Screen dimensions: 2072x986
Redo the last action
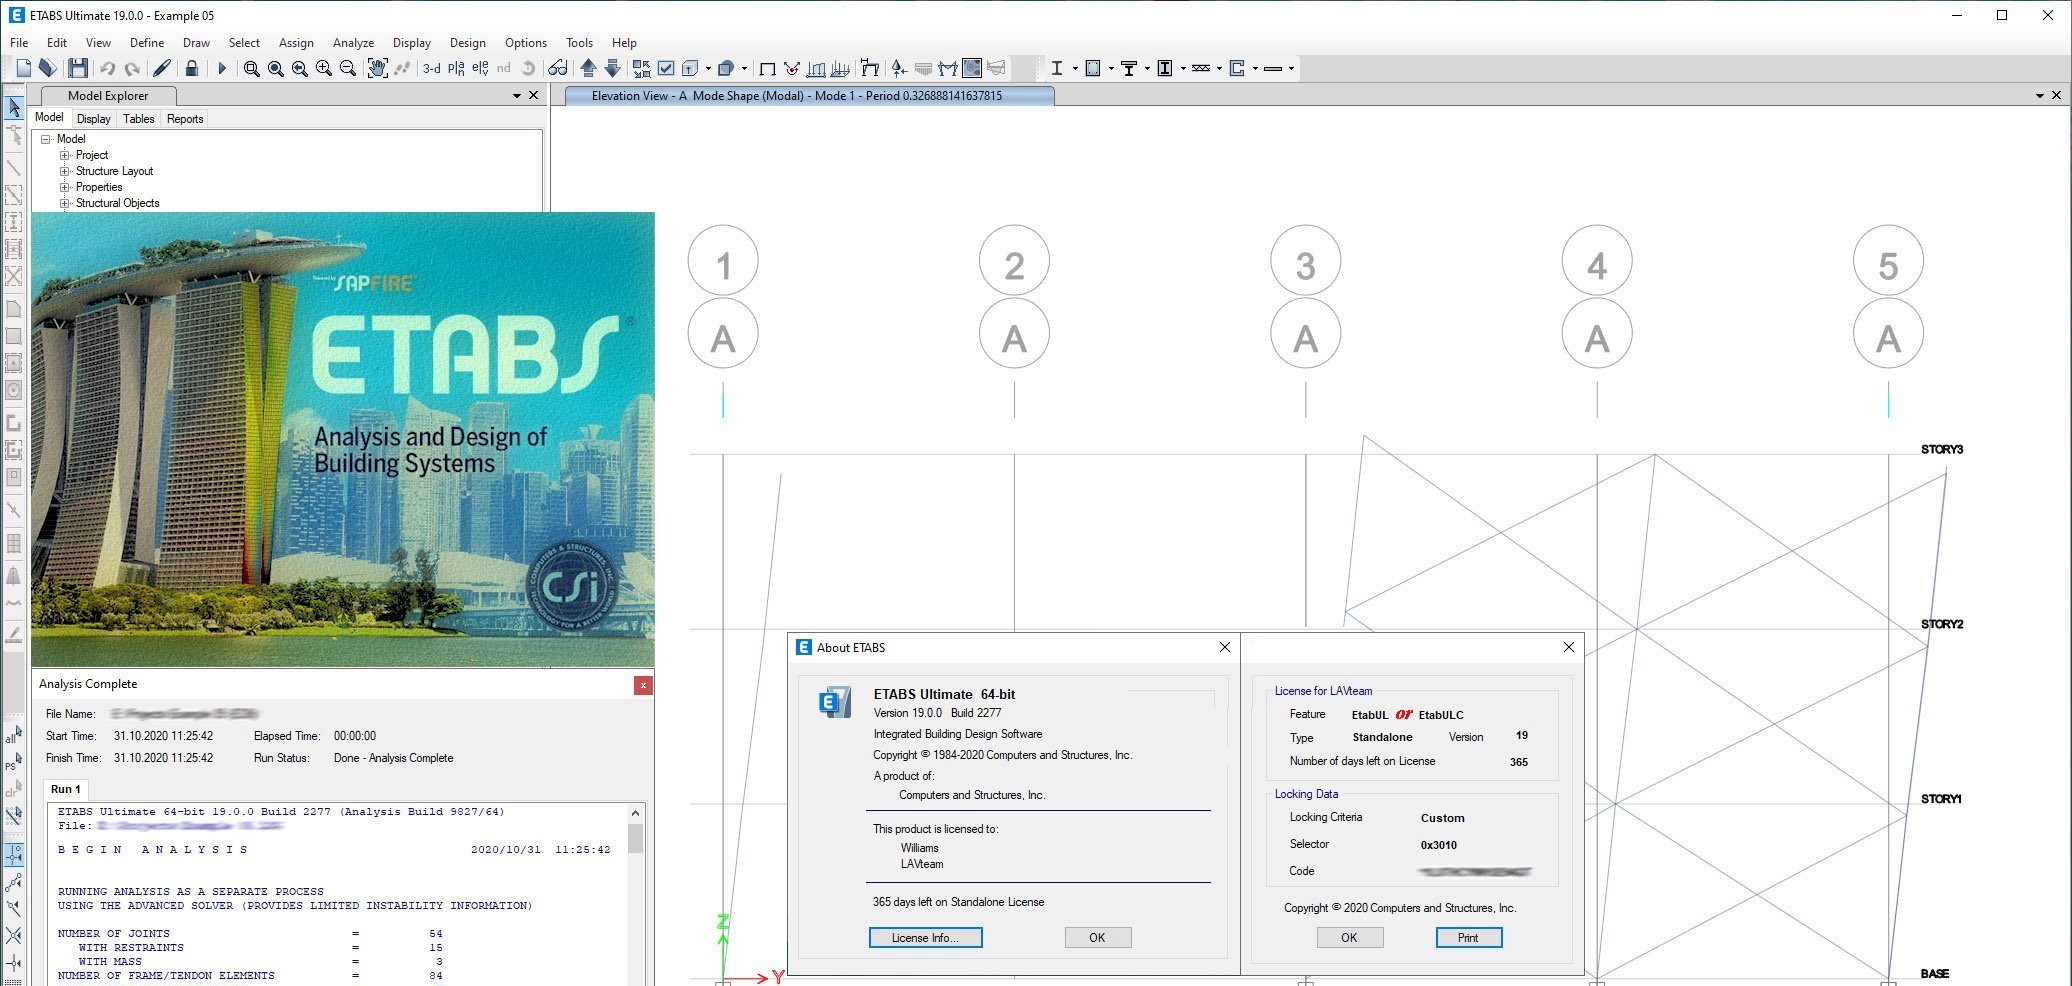132,68
